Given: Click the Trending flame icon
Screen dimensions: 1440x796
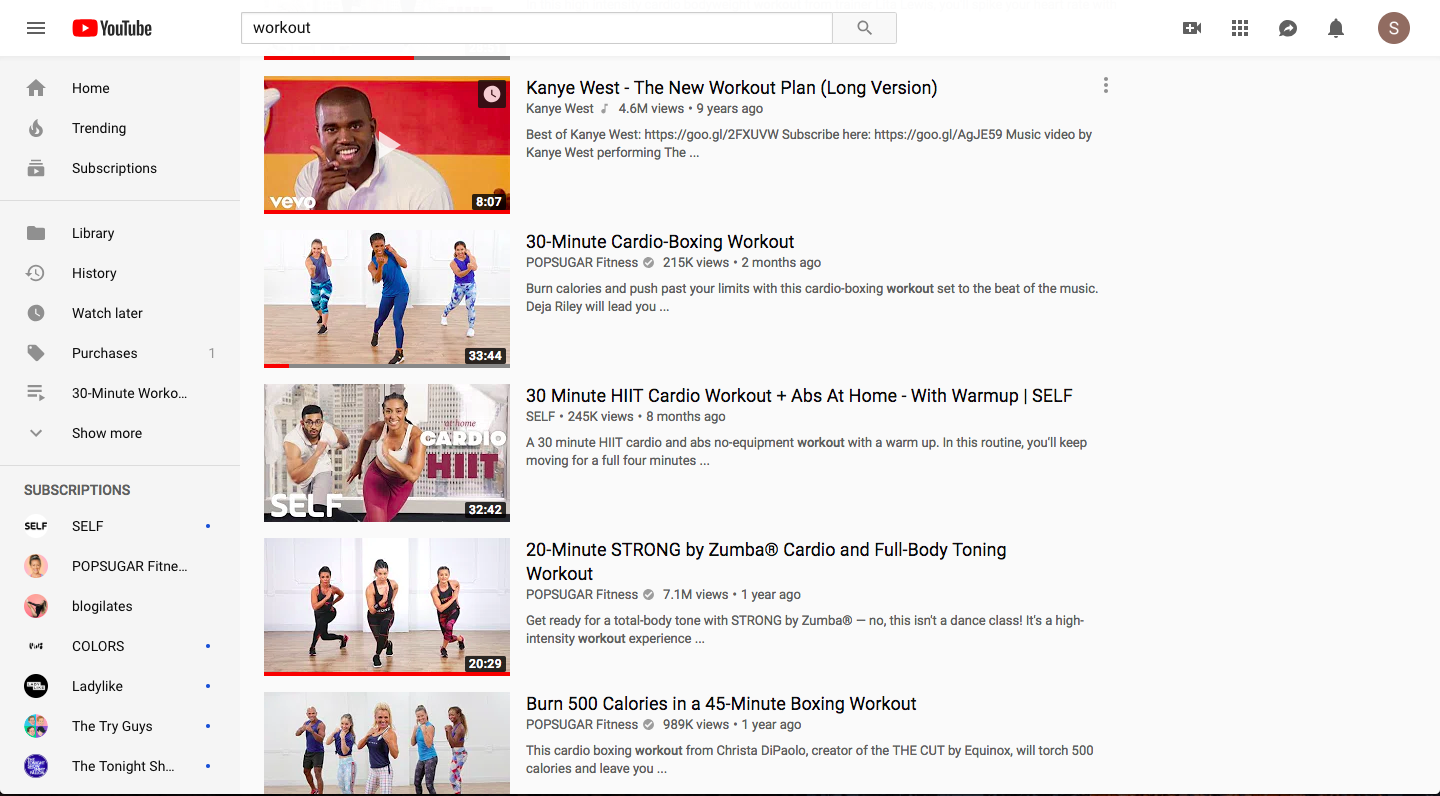Looking at the screenshot, I should tap(36, 128).
